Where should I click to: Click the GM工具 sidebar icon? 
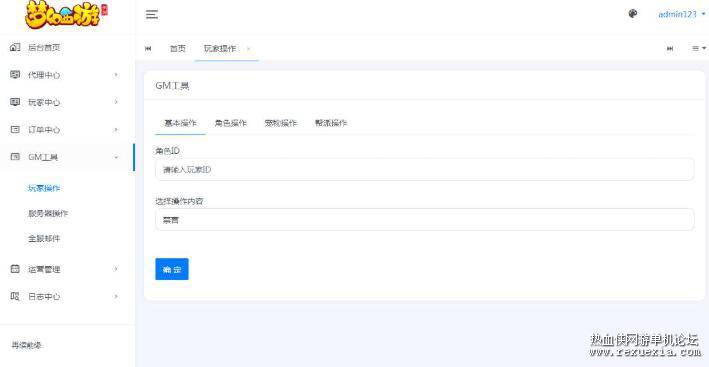(15, 157)
